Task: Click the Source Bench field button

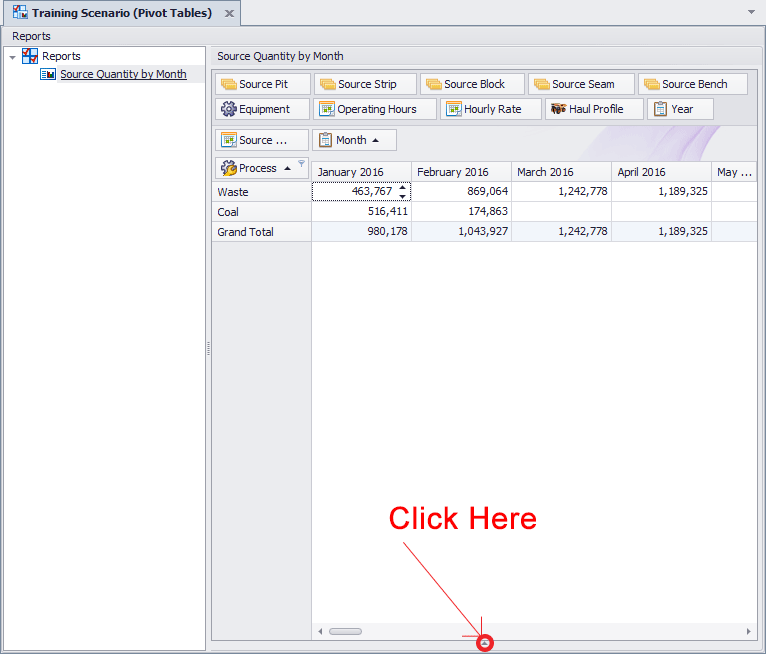Action: pos(693,84)
